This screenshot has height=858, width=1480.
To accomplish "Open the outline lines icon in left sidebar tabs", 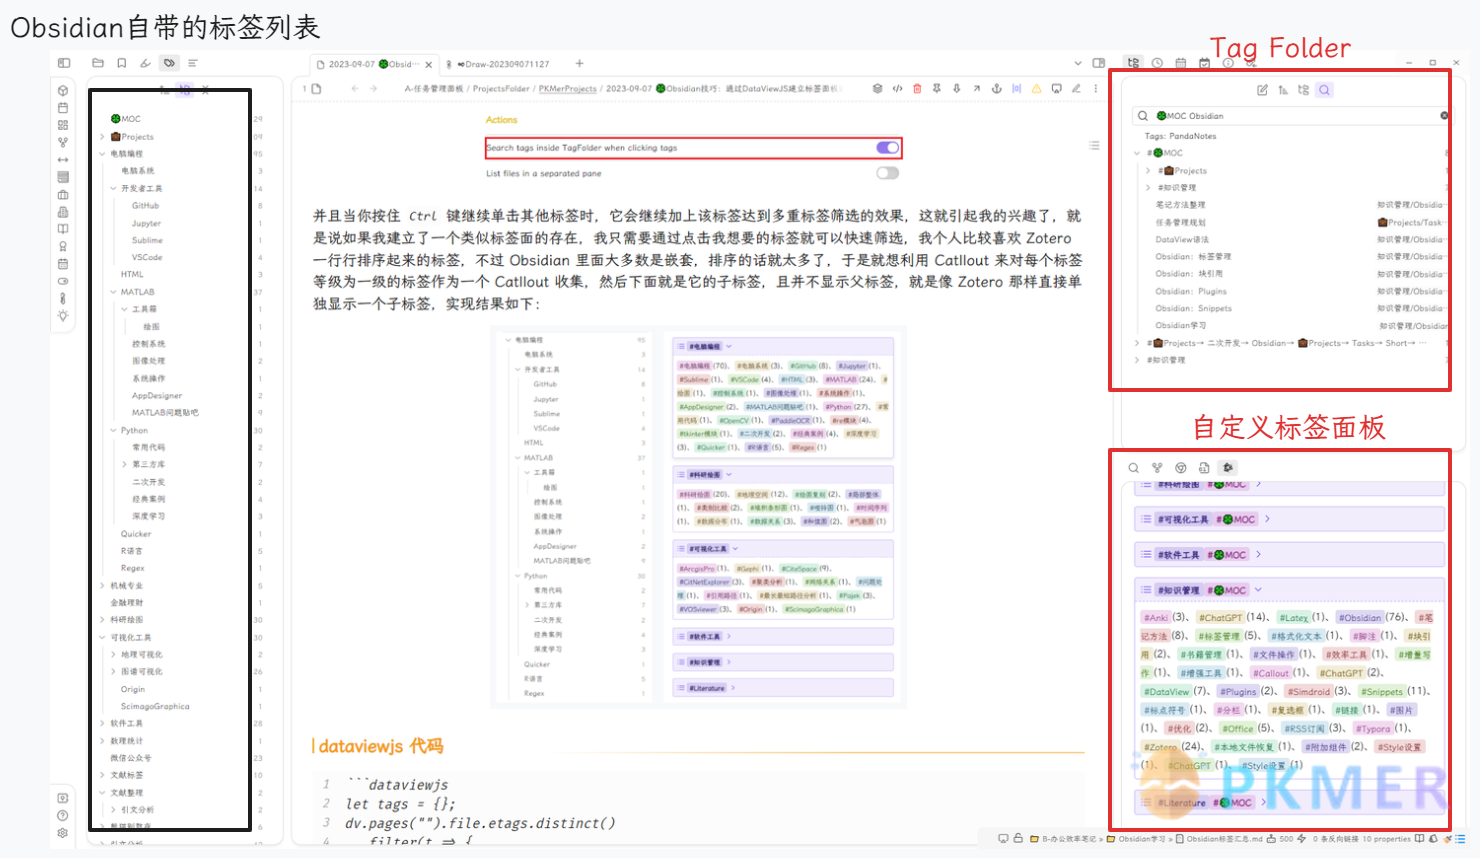I will pos(192,63).
